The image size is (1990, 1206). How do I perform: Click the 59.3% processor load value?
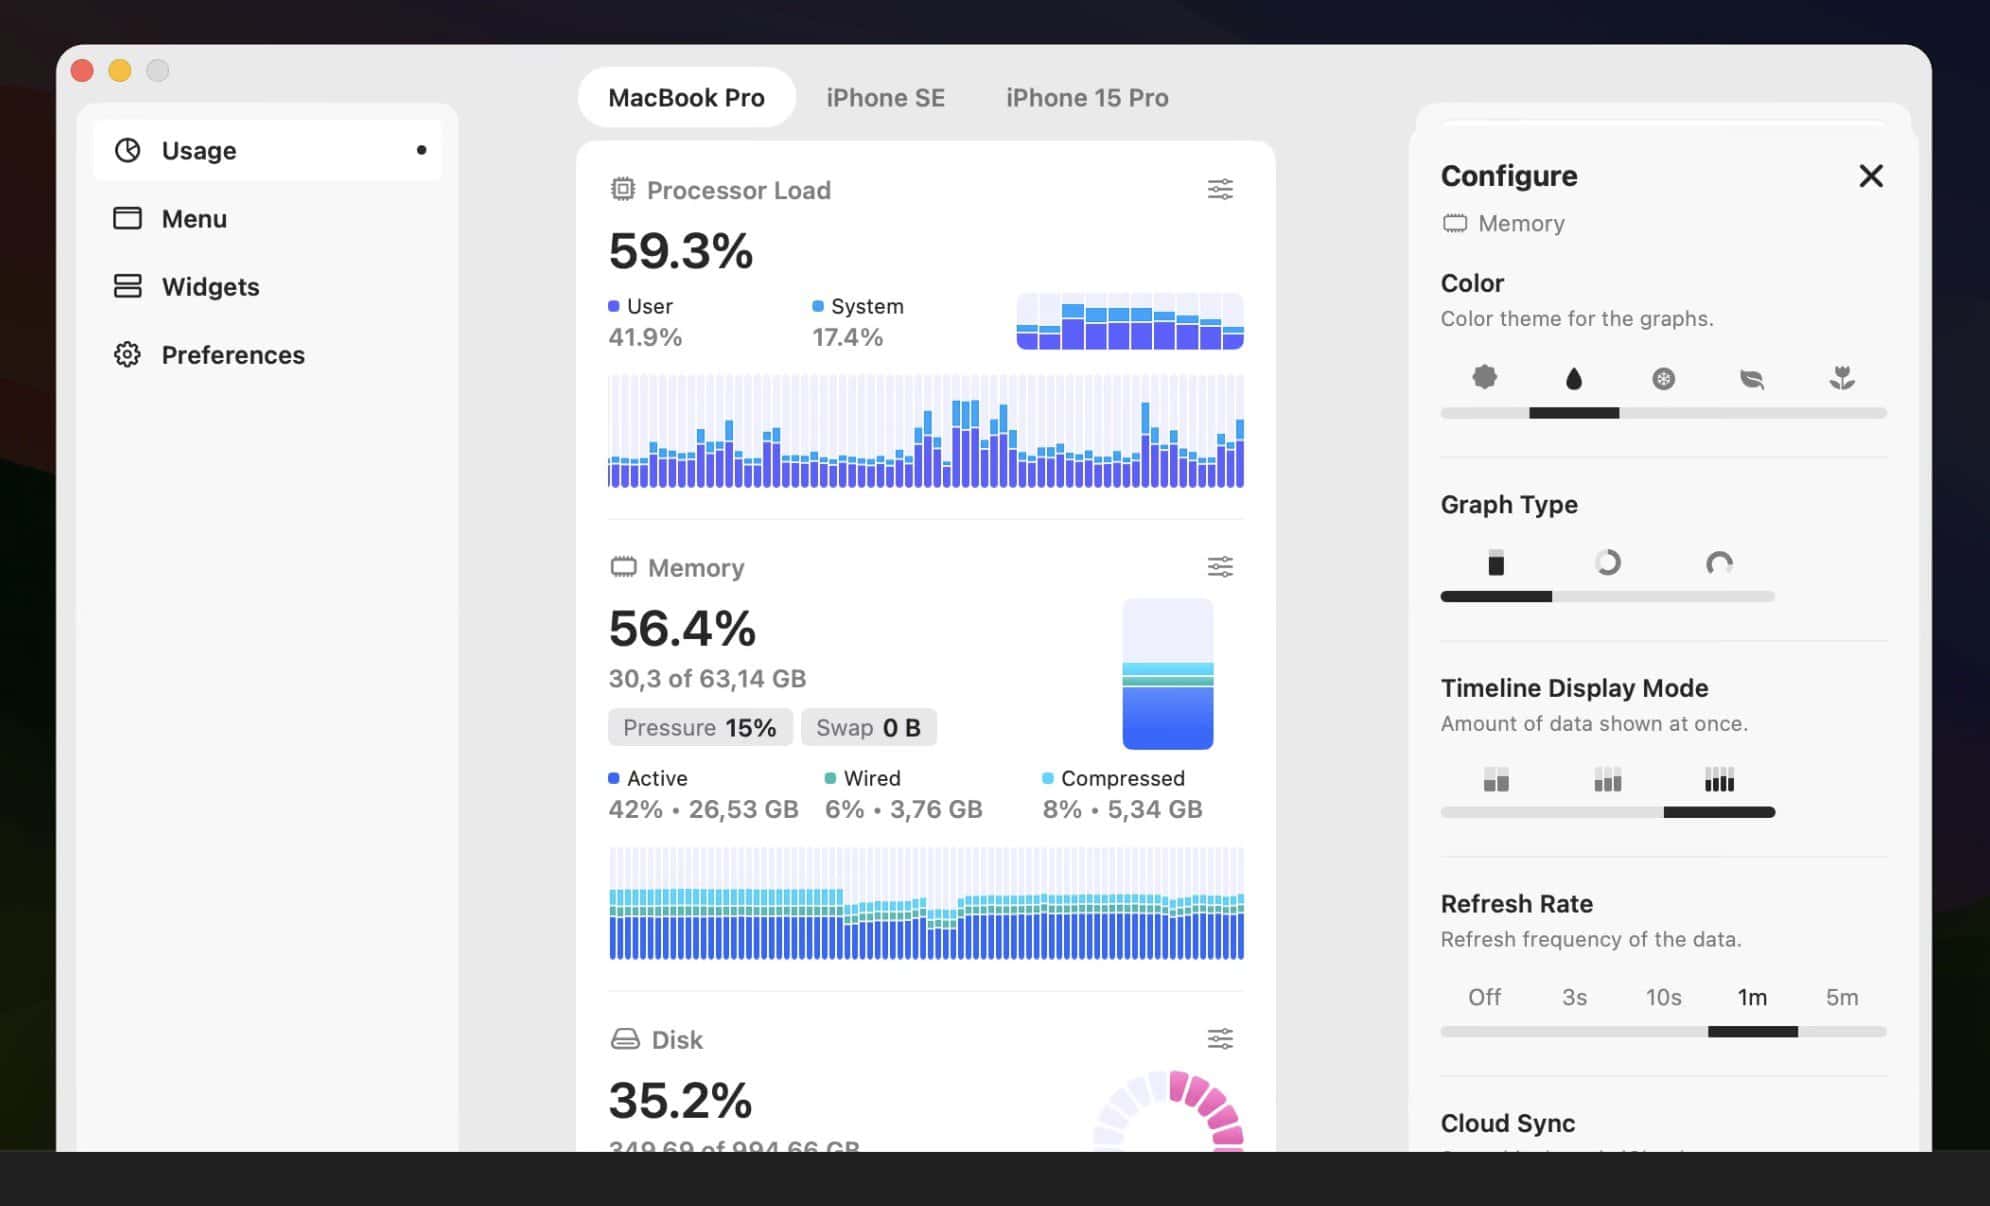coord(680,250)
